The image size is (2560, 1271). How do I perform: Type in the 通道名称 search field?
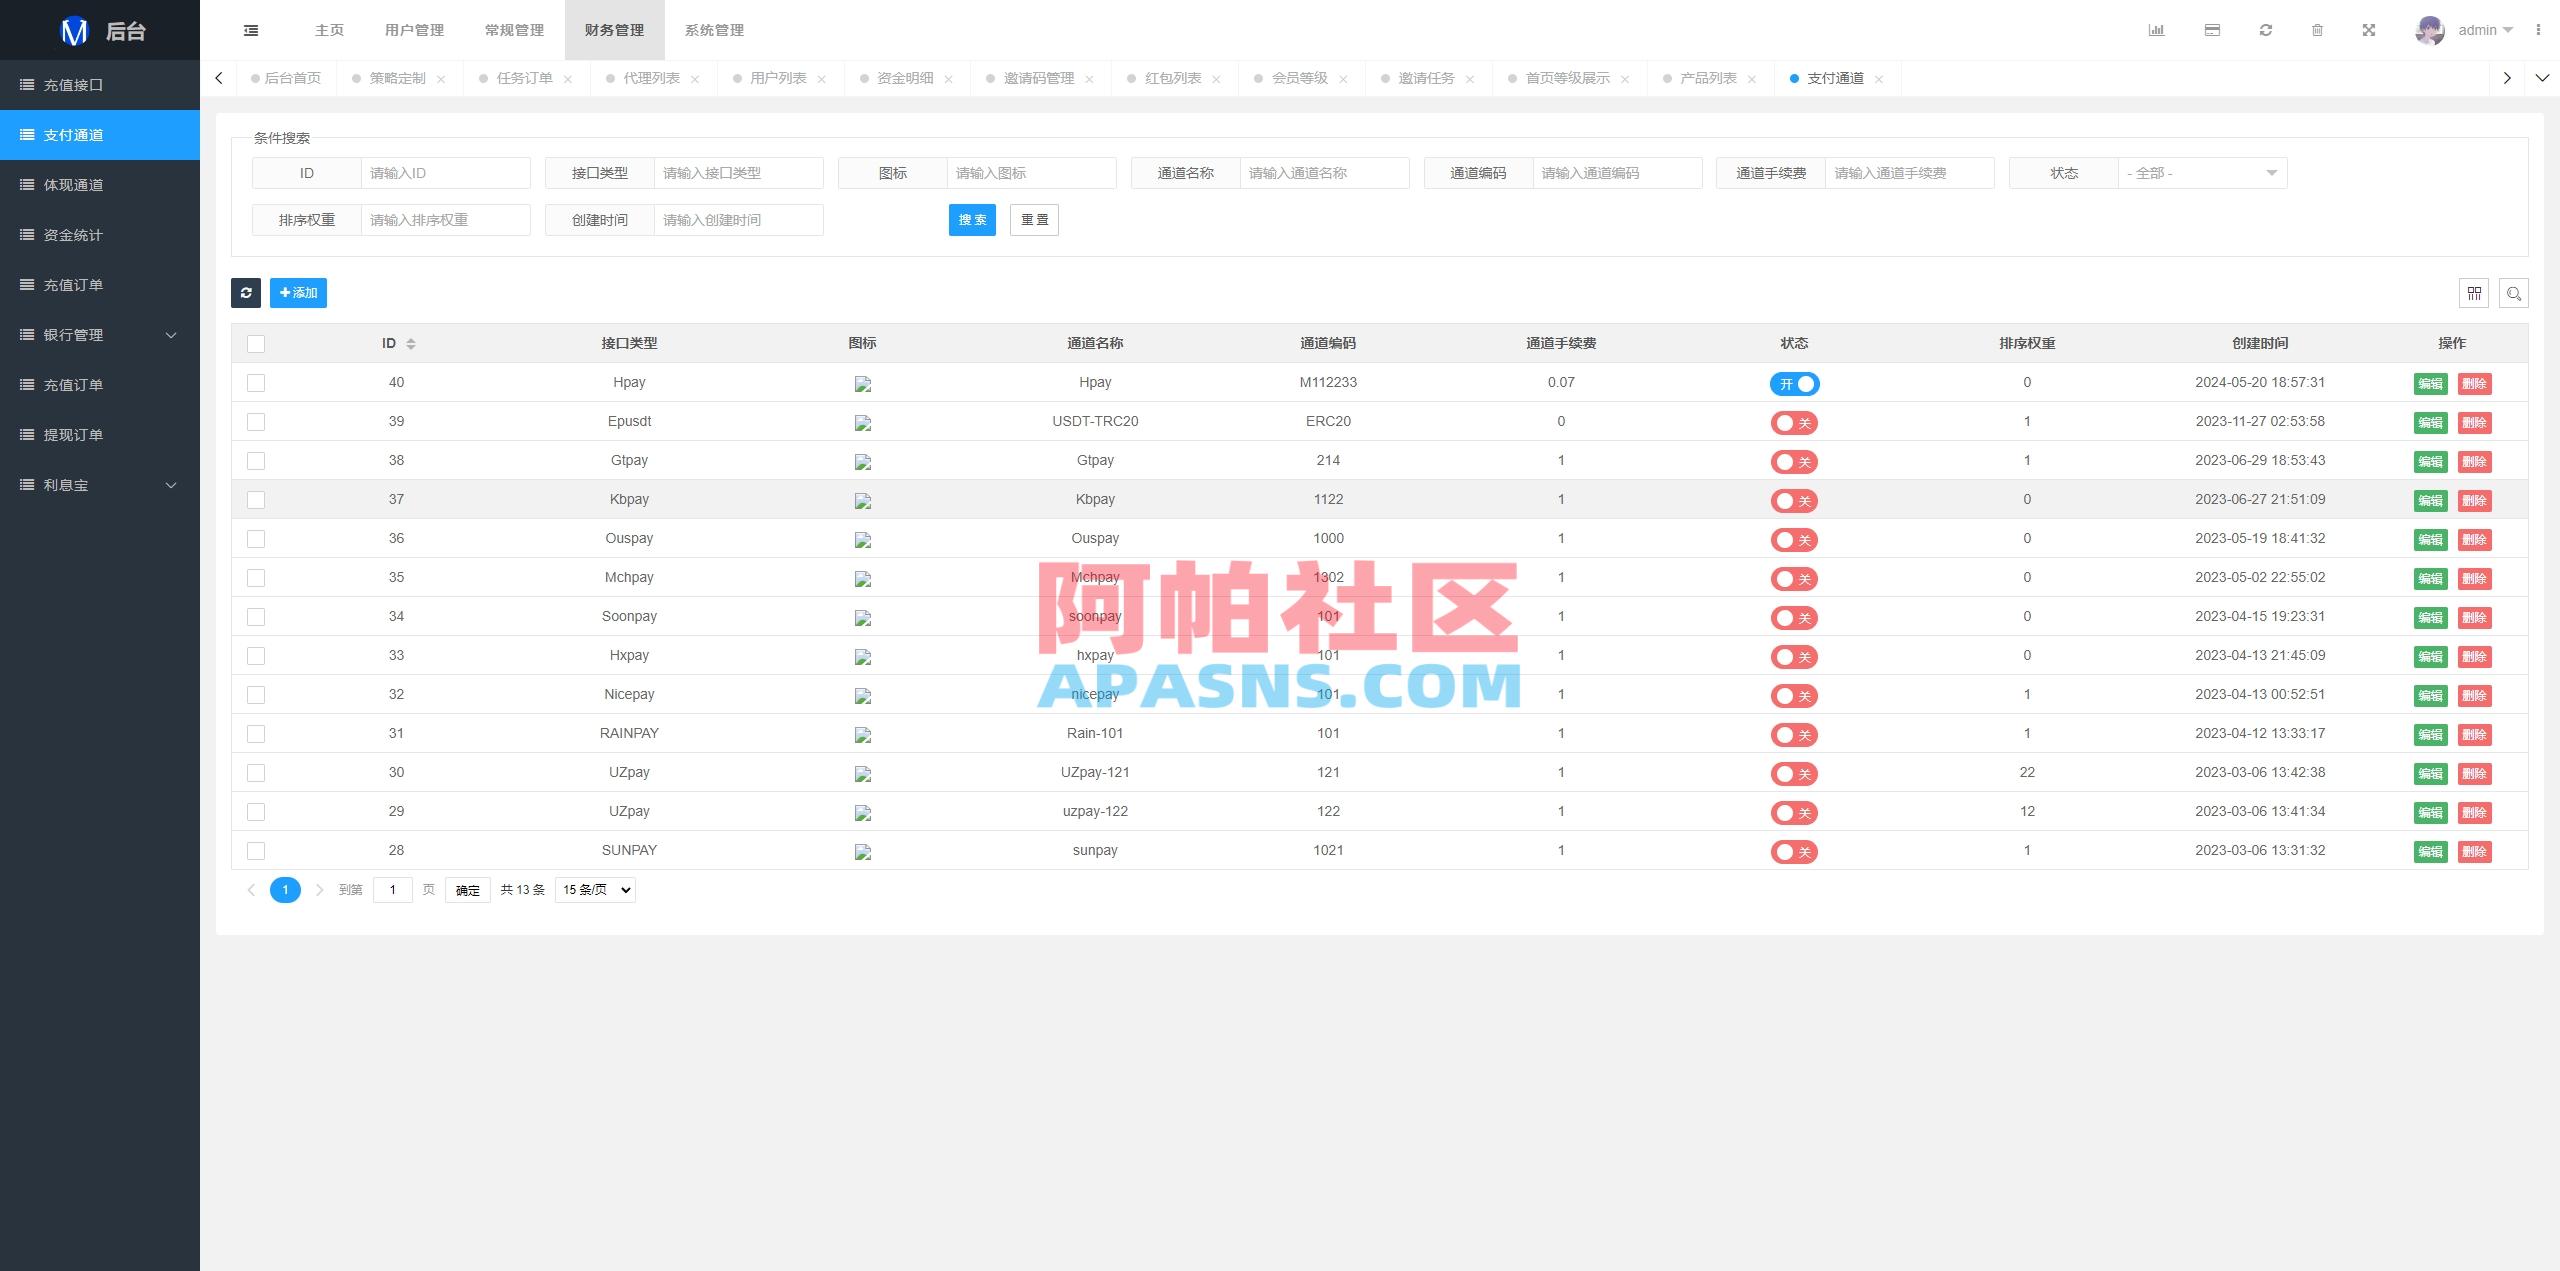tap(1324, 172)
